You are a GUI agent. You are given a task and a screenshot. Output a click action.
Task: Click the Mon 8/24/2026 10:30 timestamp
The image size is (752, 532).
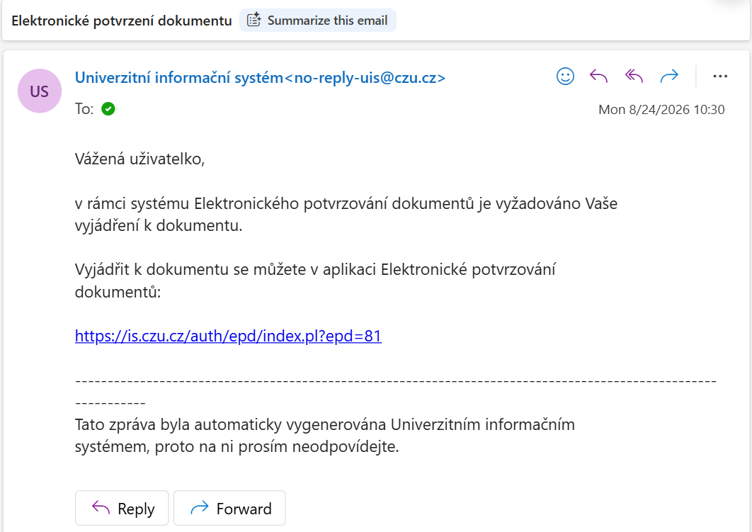coord(661,109)
